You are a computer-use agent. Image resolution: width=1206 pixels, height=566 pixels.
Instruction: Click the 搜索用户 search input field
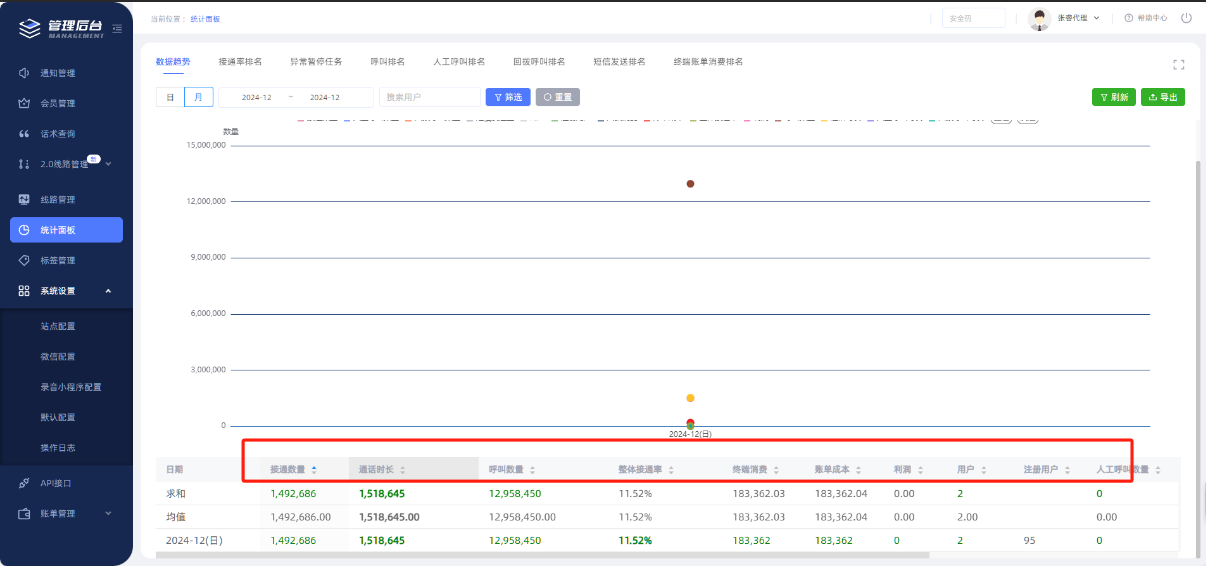click(429, 97)
